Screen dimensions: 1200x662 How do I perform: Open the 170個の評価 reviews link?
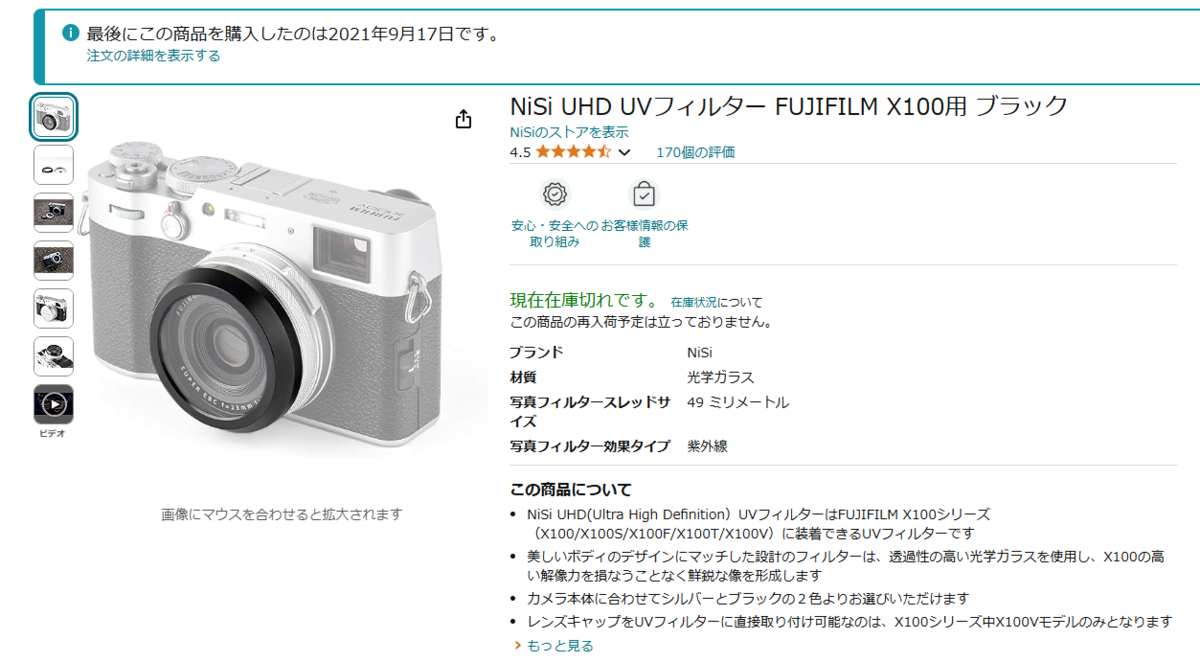click(695, 152)
